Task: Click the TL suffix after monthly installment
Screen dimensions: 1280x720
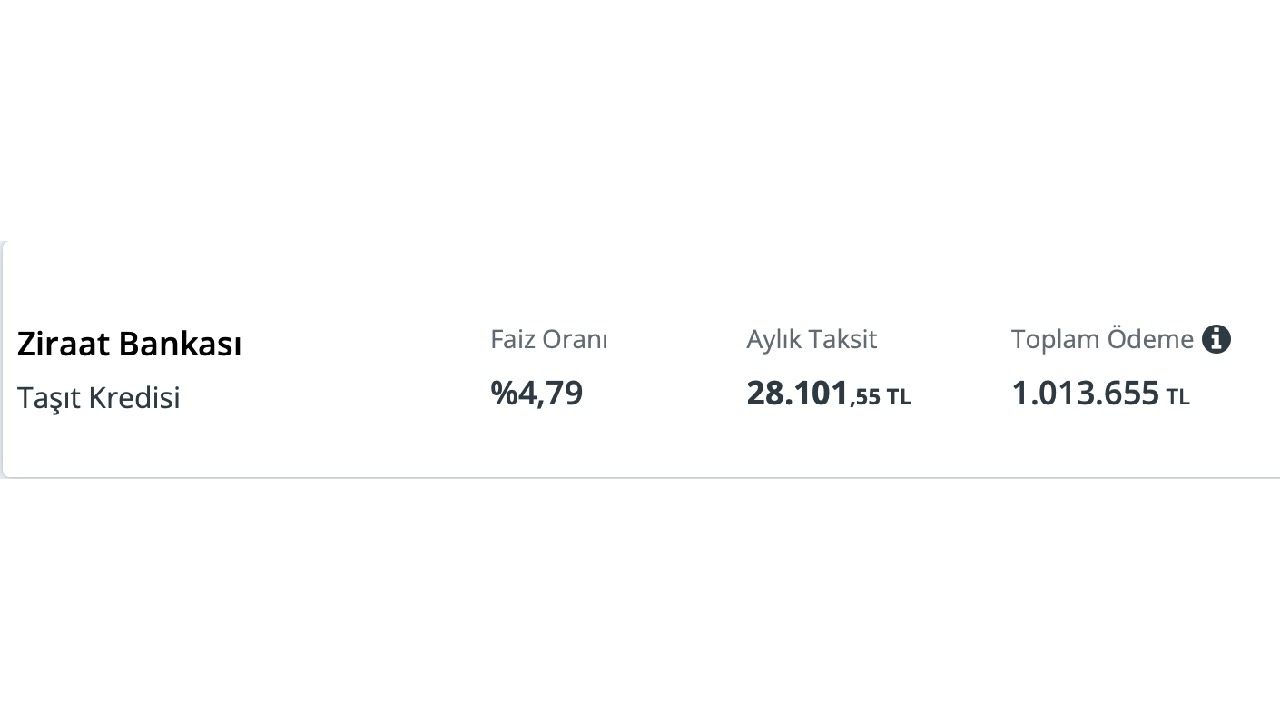Action: (898, 397)
